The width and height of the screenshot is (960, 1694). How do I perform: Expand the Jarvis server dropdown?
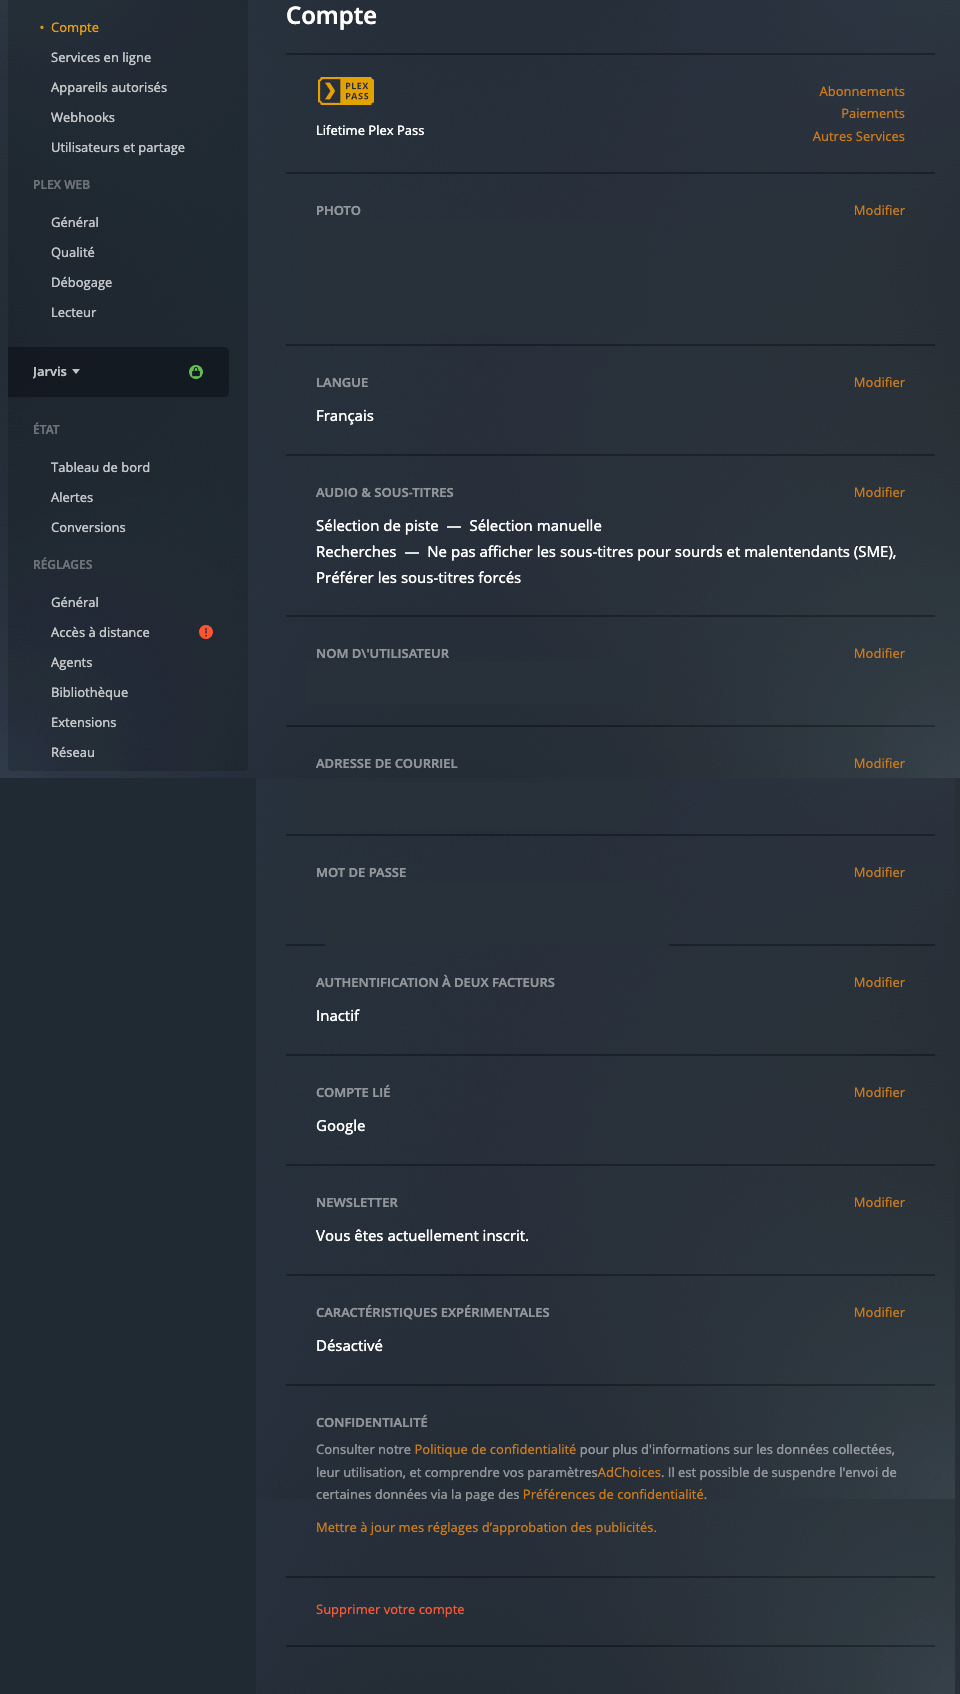pos(56,372)
